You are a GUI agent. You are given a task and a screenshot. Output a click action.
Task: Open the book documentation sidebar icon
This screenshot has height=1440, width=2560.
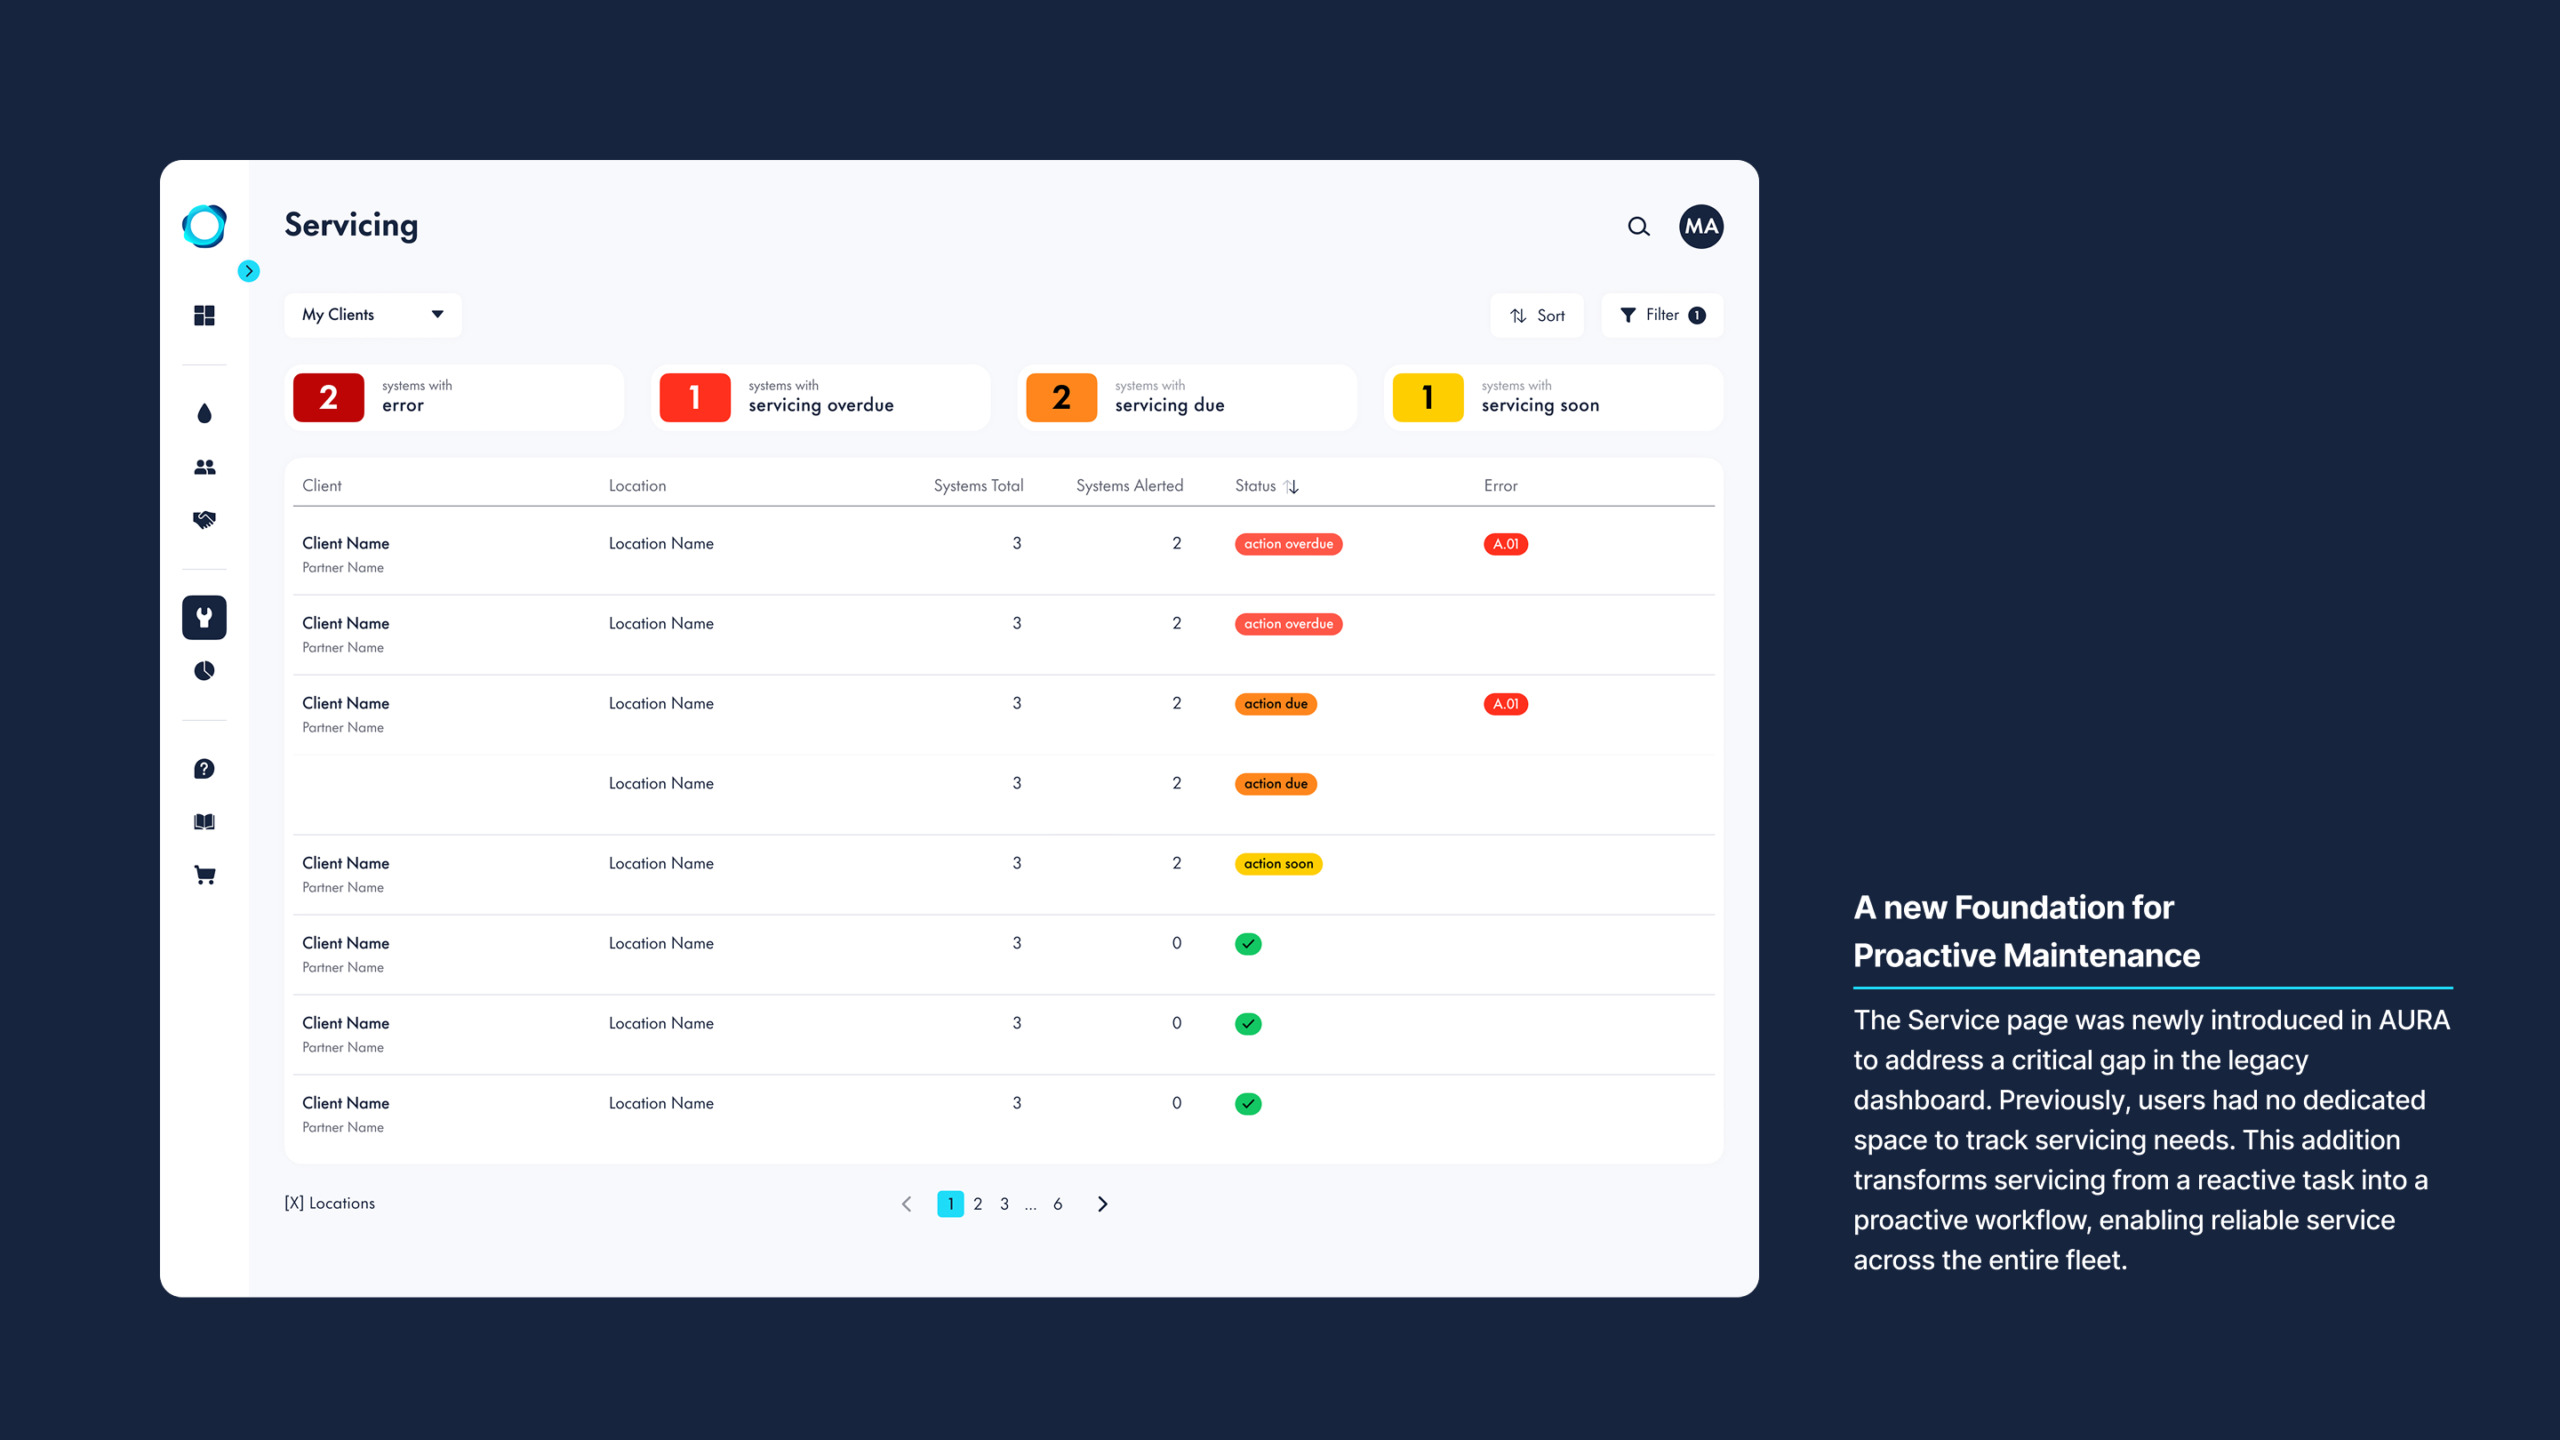(x=204, y=822)
